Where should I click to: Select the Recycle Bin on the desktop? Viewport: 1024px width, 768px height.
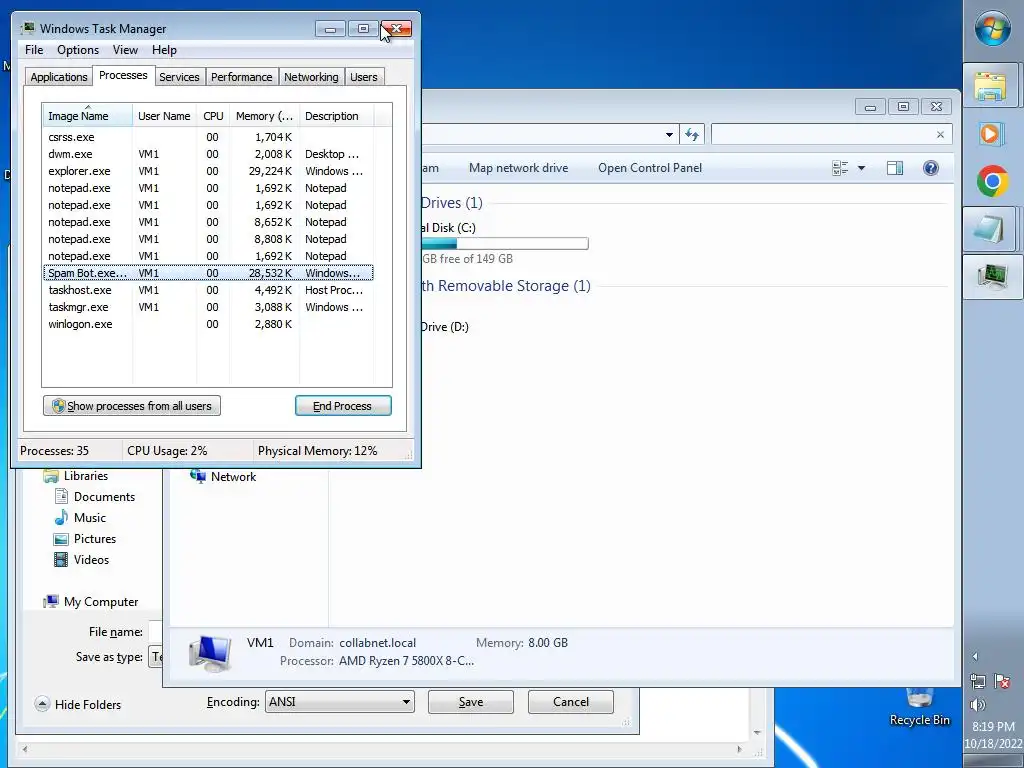pyautogui.click(x=920, y=709)
